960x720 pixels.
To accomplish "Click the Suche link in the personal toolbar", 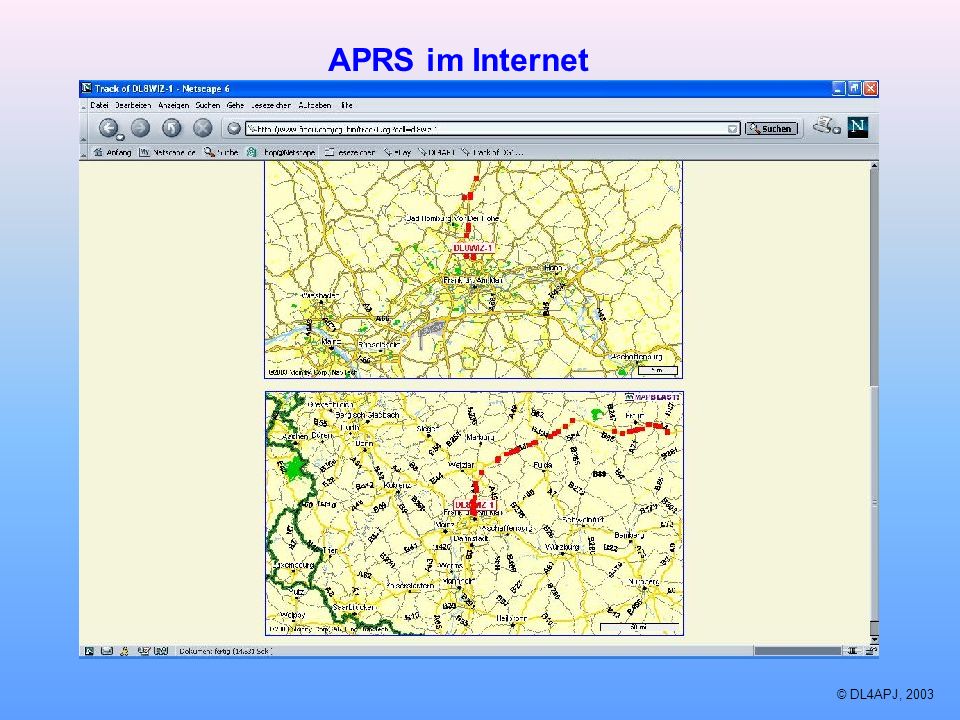I will click(x=221, y=152).
